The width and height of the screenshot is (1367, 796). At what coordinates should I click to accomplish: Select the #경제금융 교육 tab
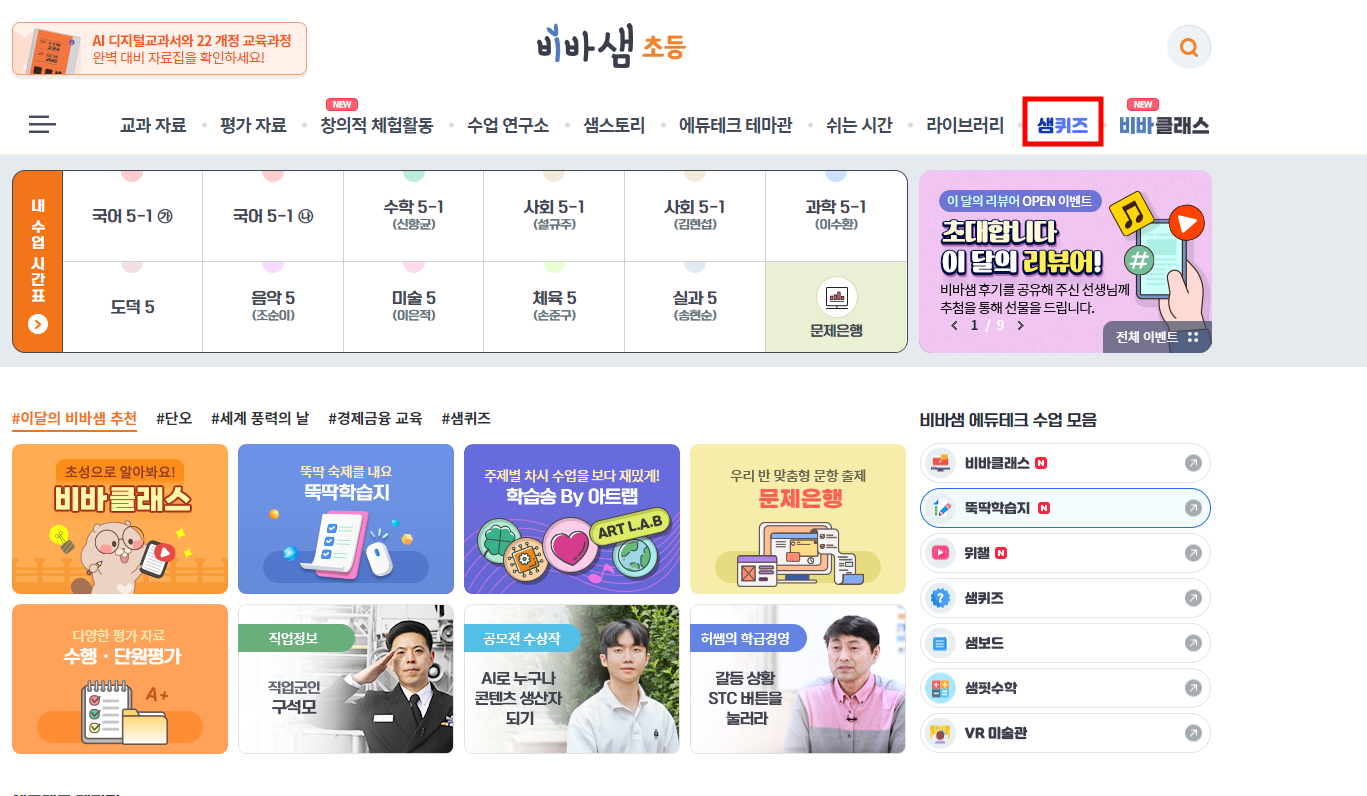click(x=375, y=418)
